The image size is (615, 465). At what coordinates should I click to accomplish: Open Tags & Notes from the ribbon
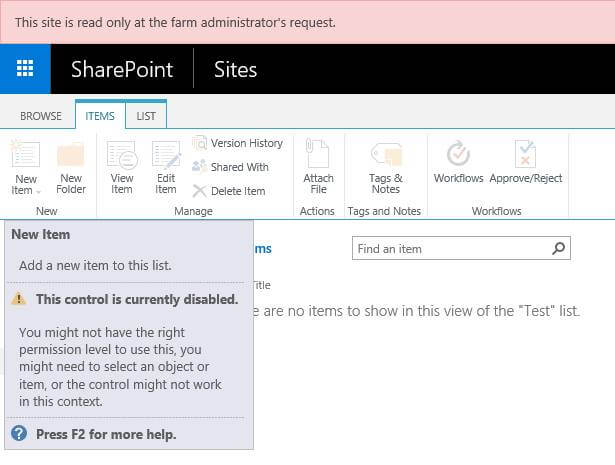[385, 157]
